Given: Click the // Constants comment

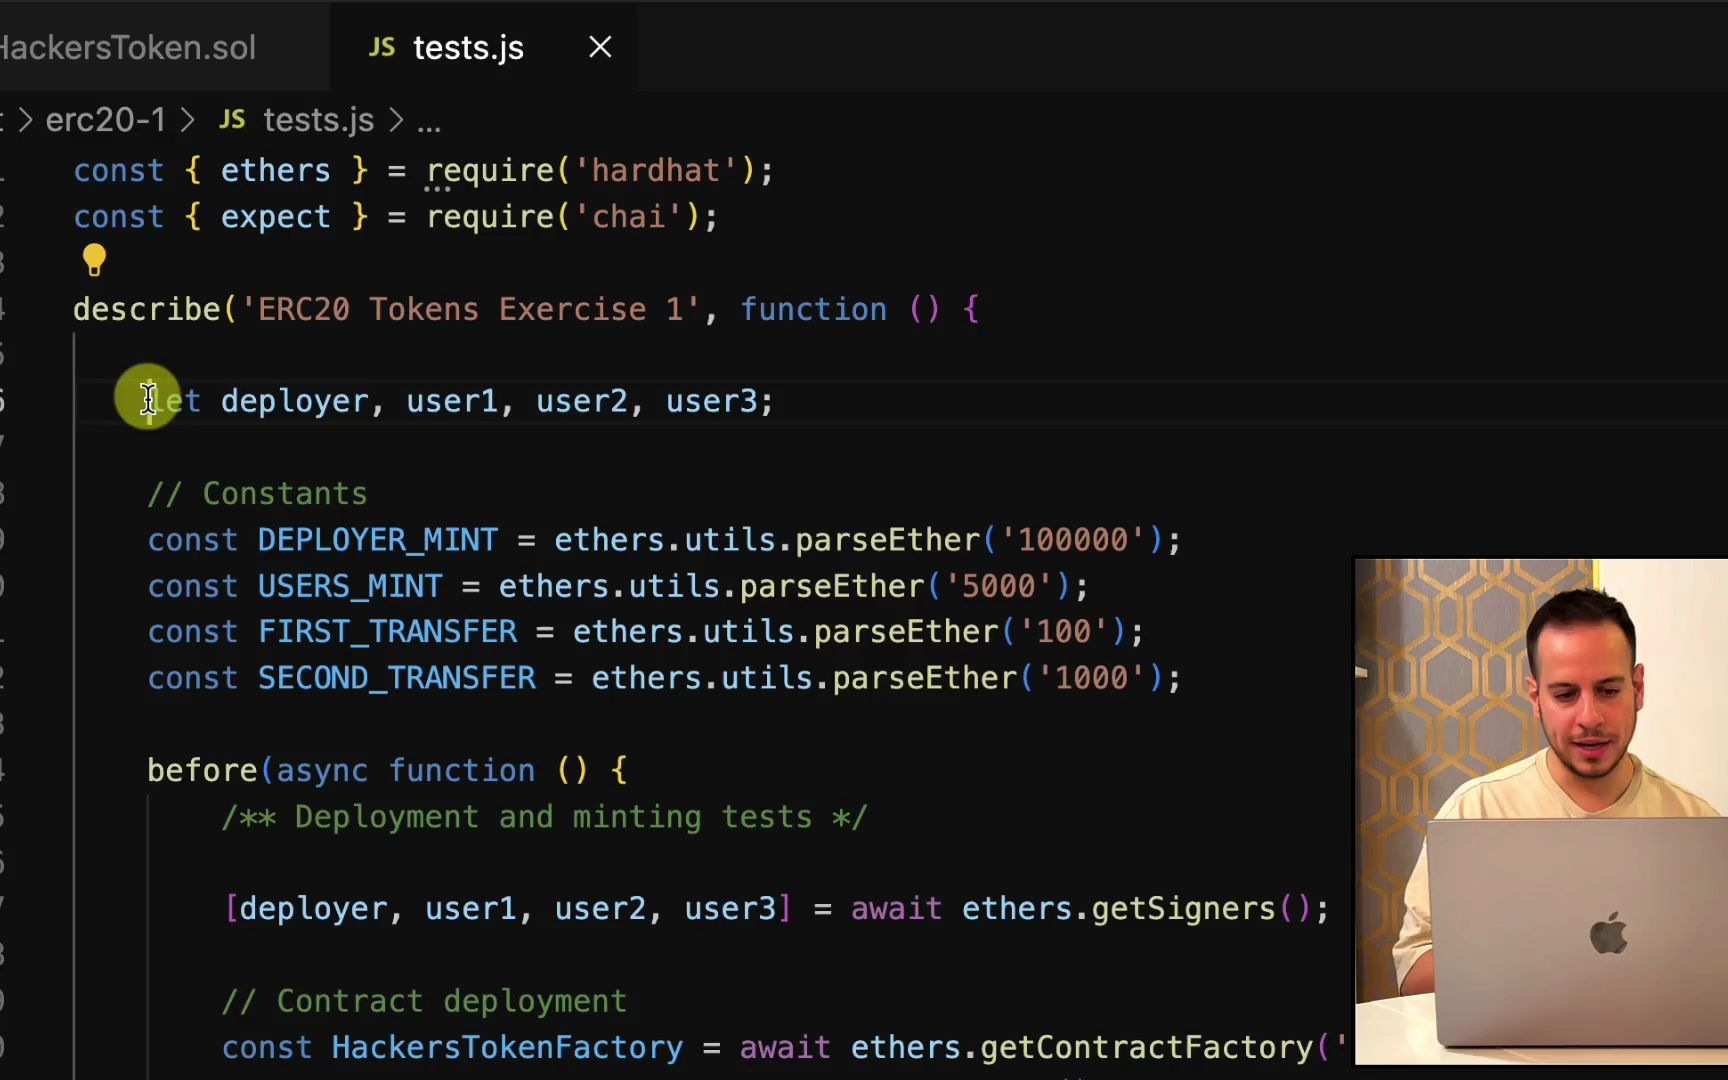Looking at the screenshot, I should 257,494.
